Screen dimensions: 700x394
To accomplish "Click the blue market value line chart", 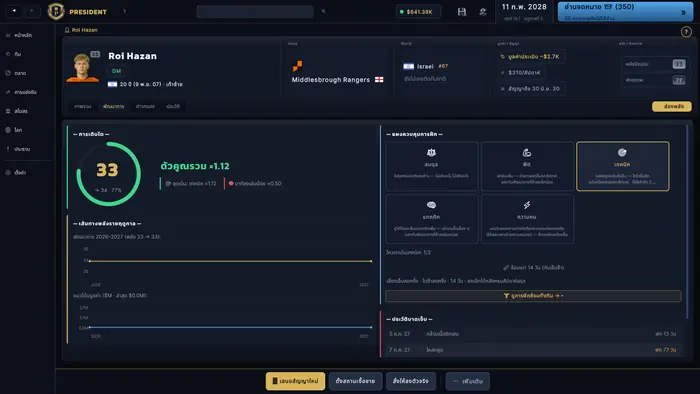I will [x=230, y=327].
